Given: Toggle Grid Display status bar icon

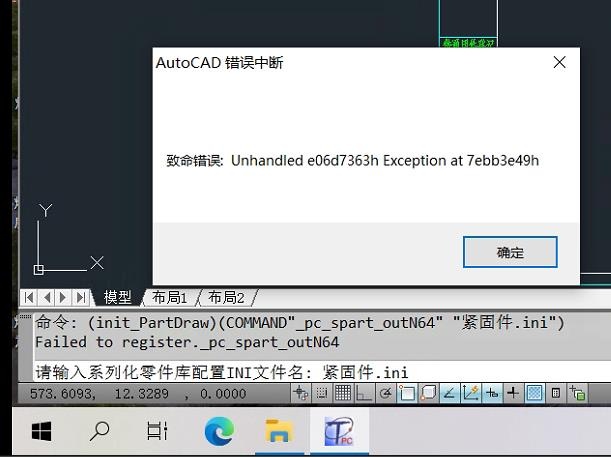Looking at the screenshot, I should [x=343, y=393].
